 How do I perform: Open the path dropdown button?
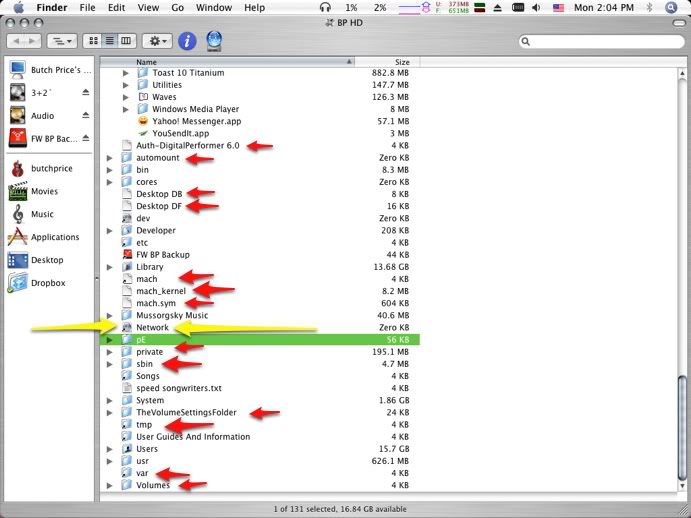point(62,41)
